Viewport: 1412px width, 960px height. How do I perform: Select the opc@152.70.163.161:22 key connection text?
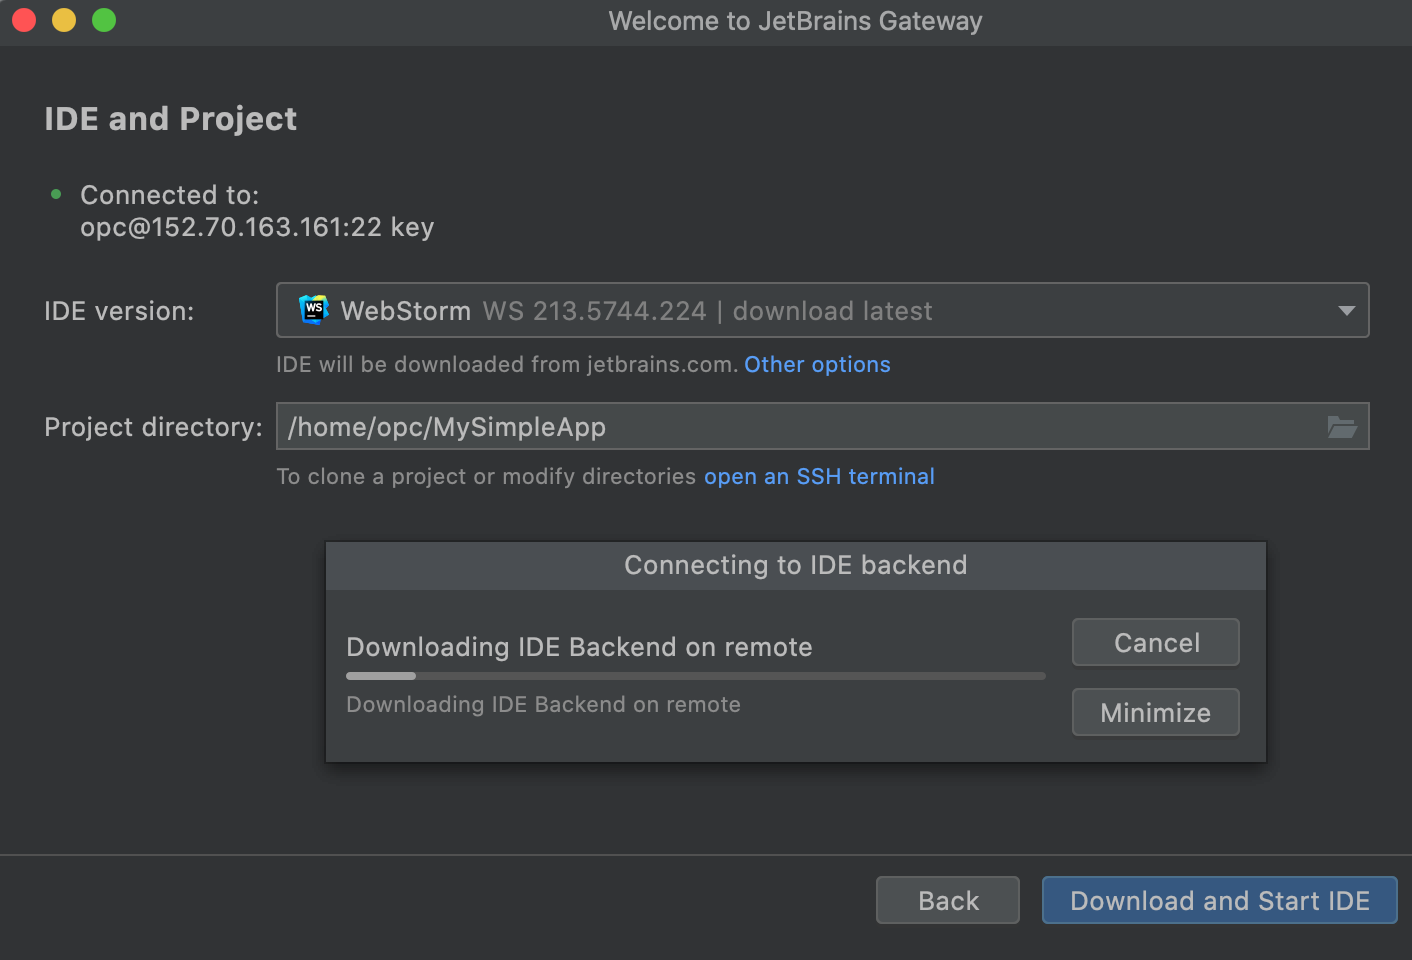click(x=257, y=227)
